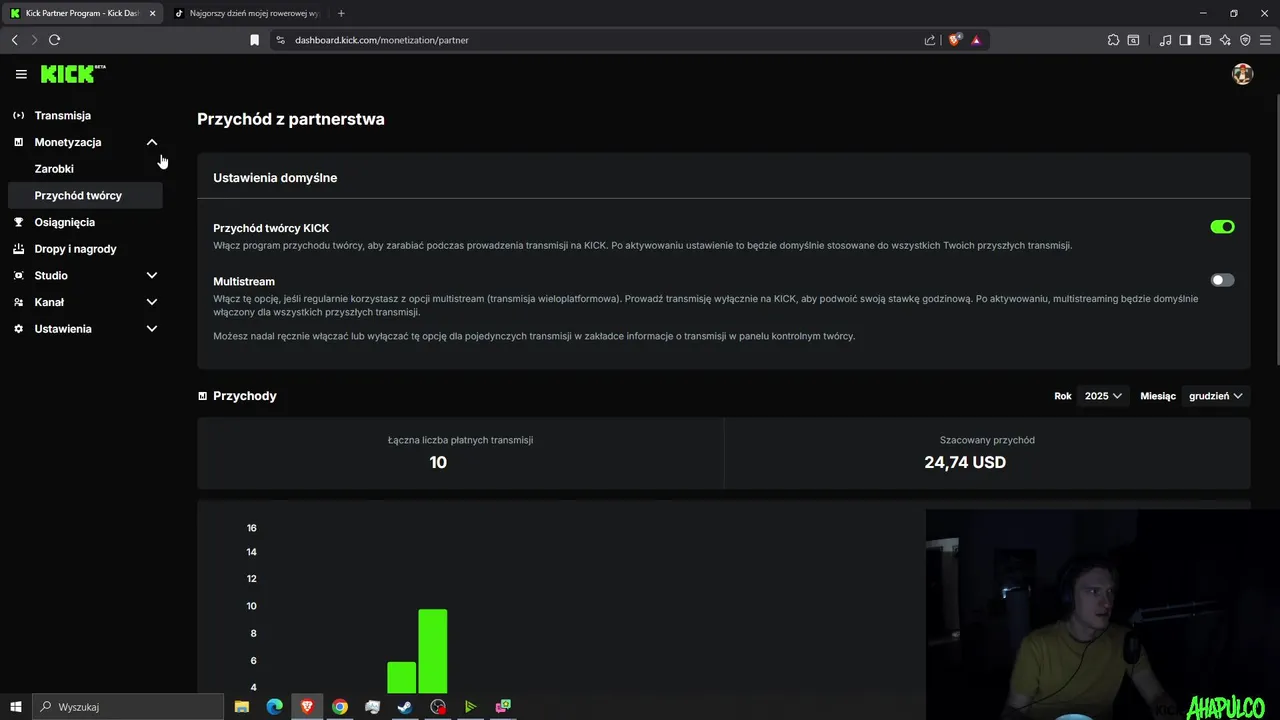Select Przychód twórcy in the sidebar

pos(84,196)
